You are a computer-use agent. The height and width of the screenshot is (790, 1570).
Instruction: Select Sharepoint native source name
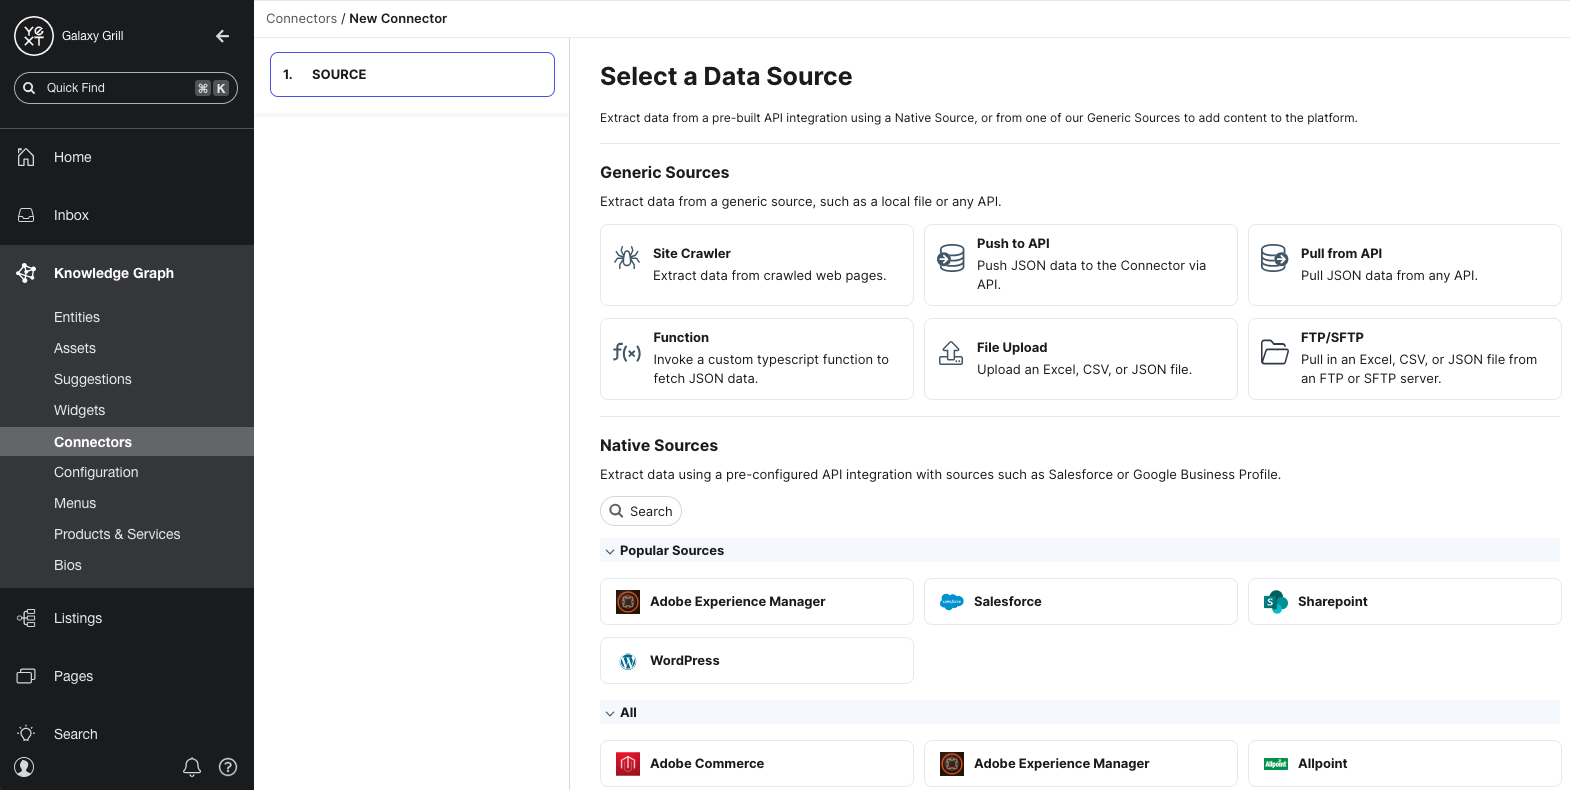point(1333,601)
